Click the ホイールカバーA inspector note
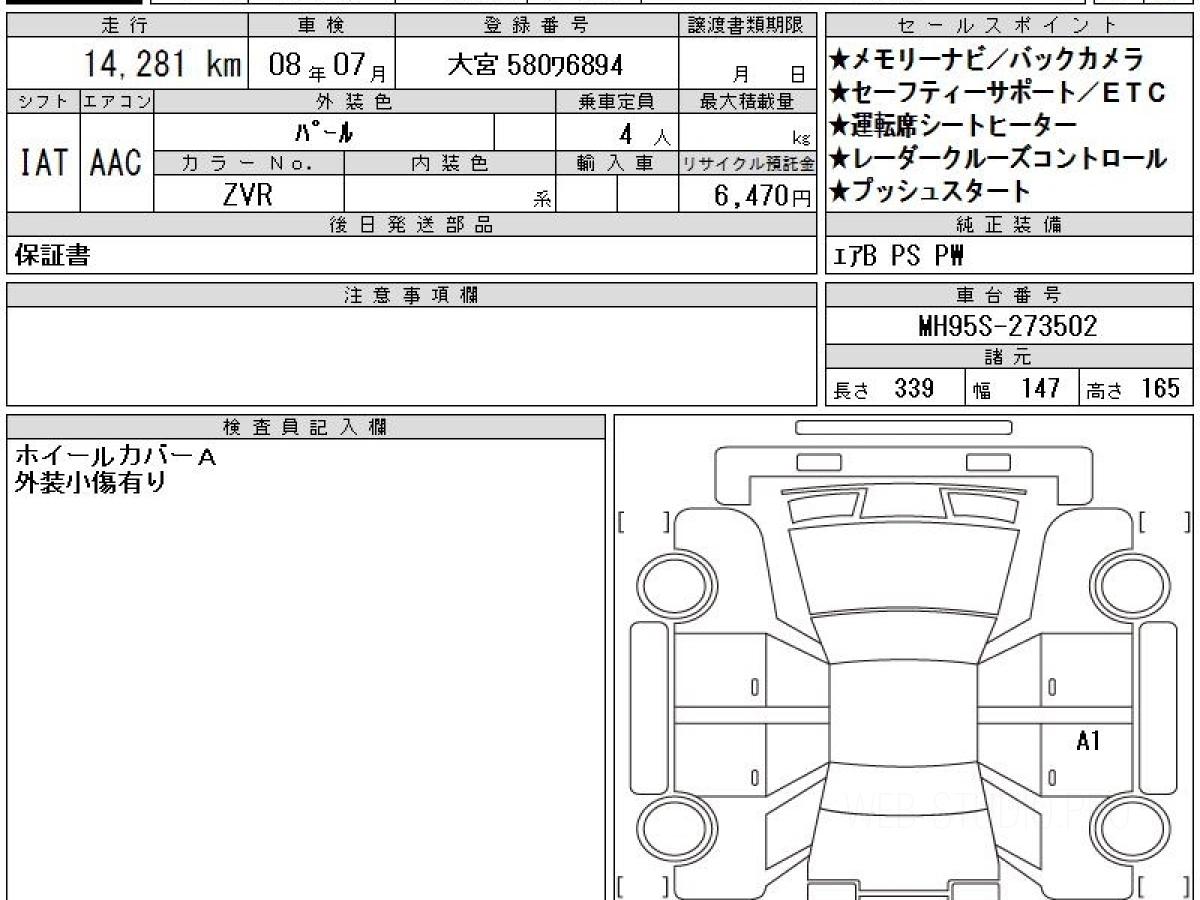This screenshot has height=900, width=1200. [x=115, y=457]
